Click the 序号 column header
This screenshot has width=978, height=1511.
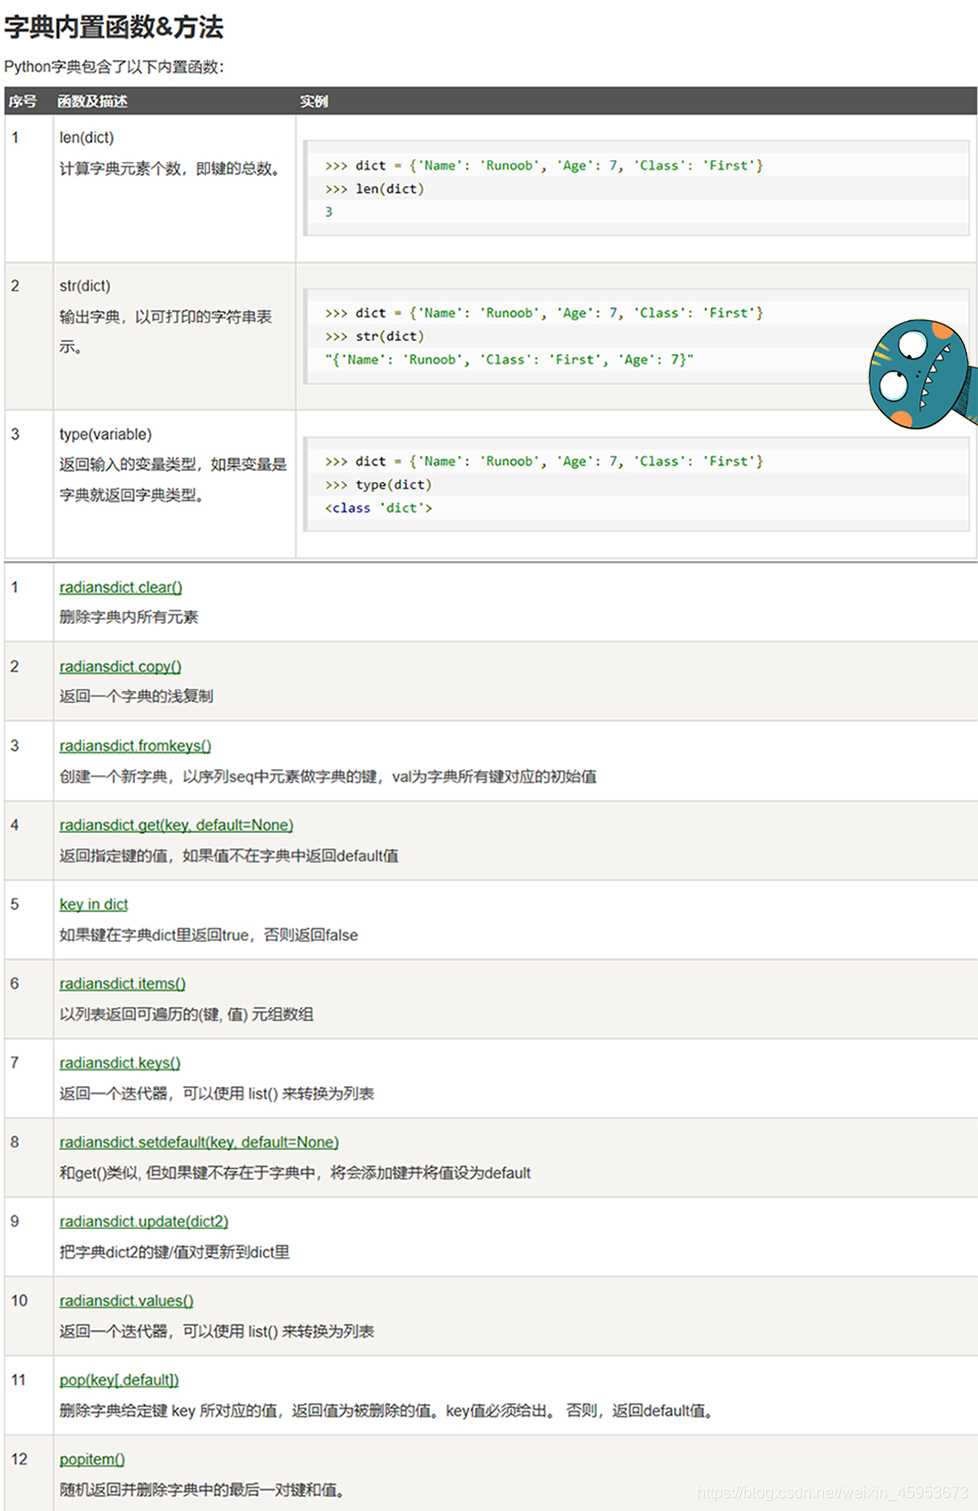click(23, 101)
